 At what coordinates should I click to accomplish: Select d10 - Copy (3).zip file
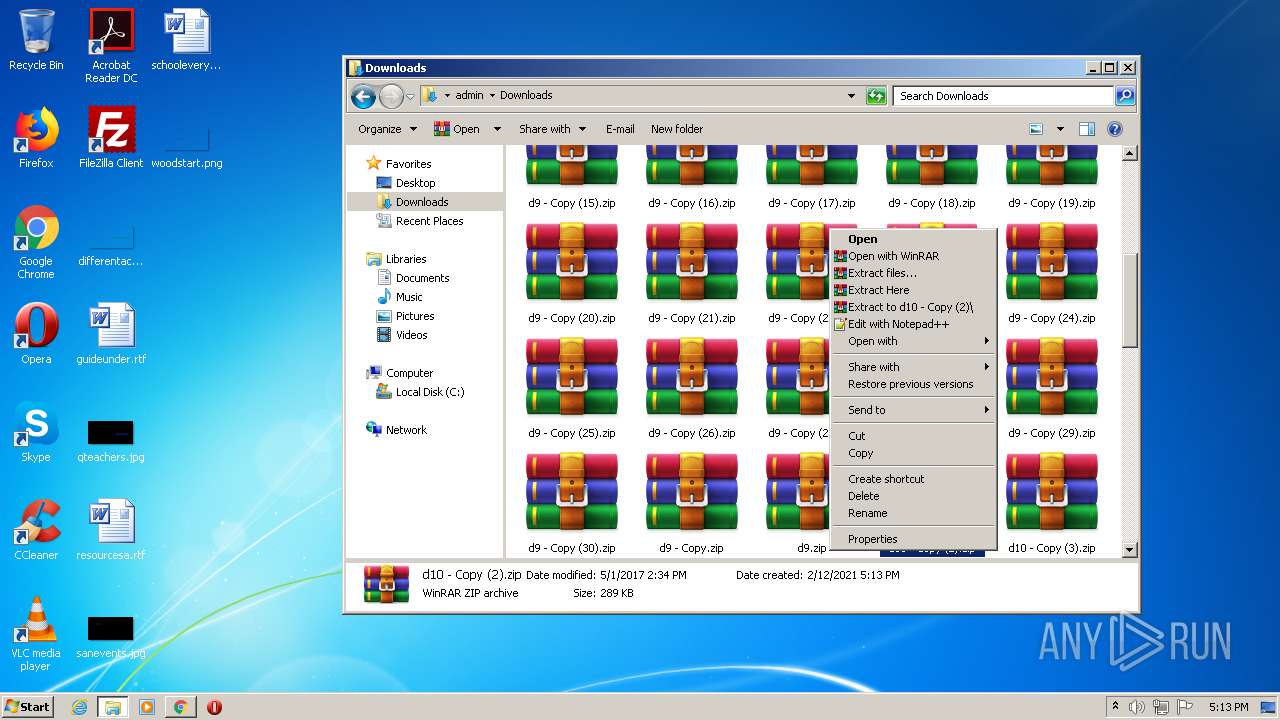[x=1052, y=503]
